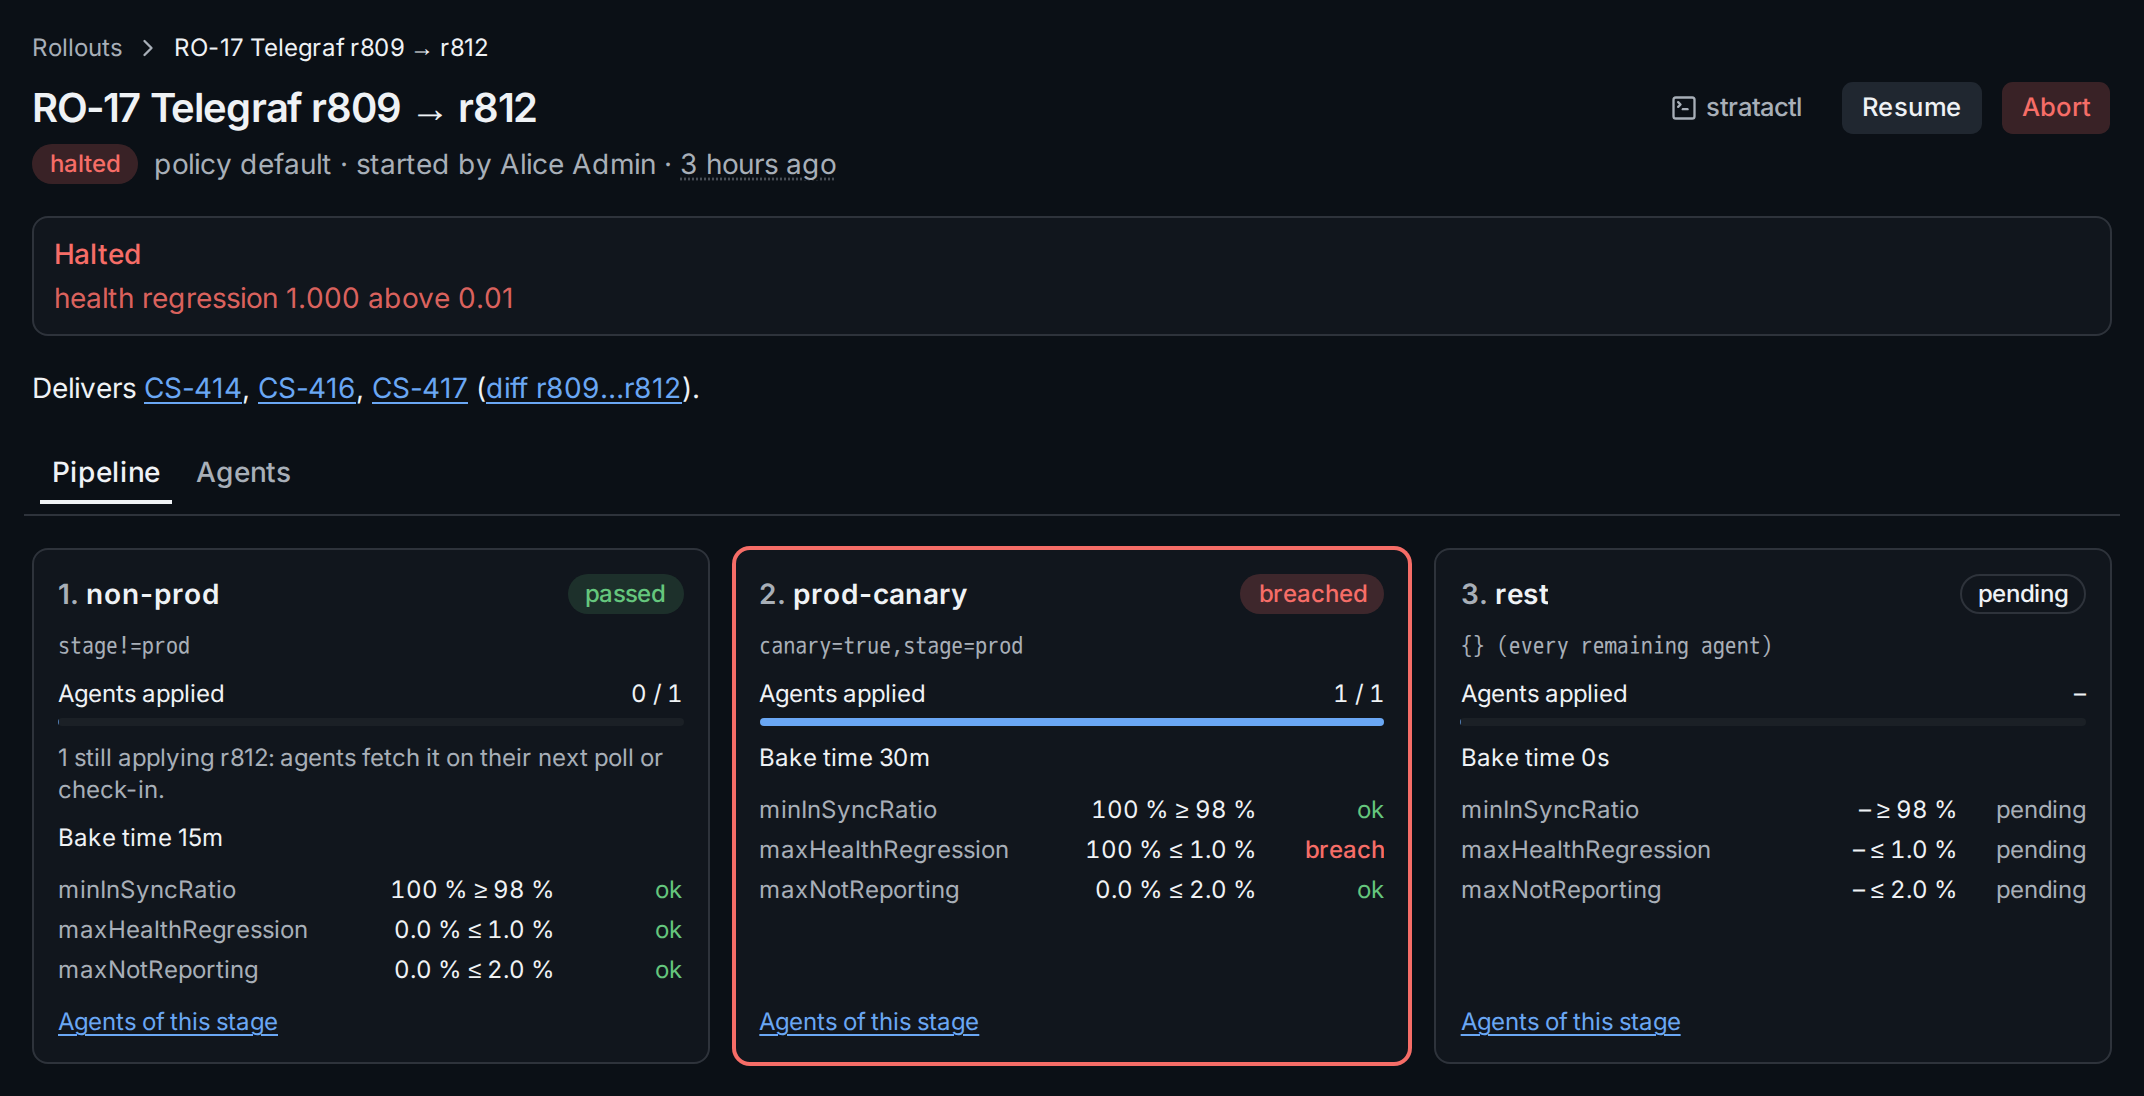Click the red 'Halted' banner heading
Image resolution: width=2144 pixels, height=1096 pixels.
point(97,255)
